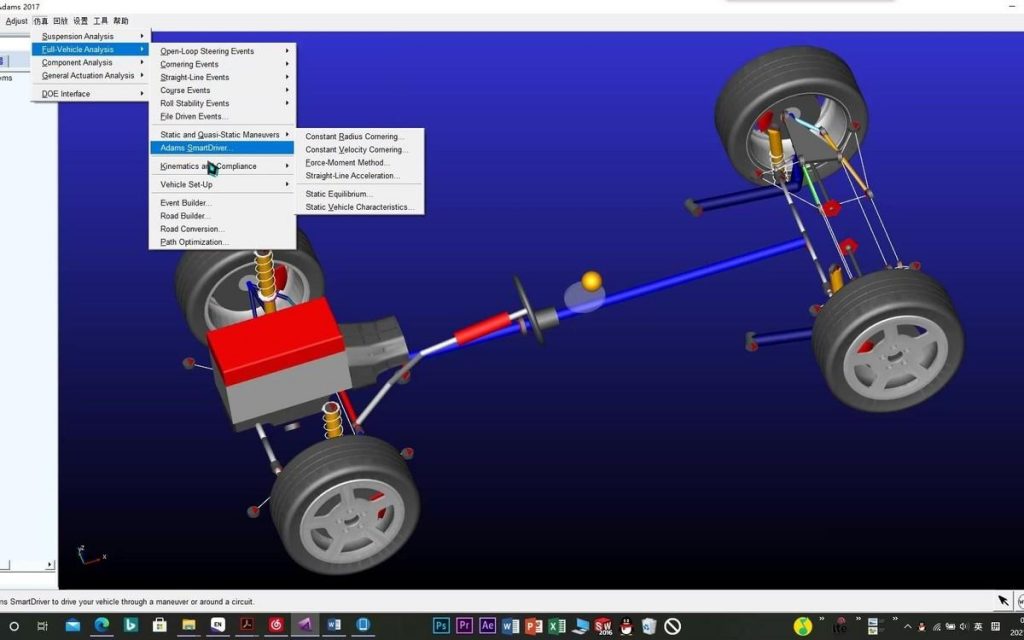Open Microsoft Store taskbar icon
This screenshot has height=640, width=1024.
click(x=160, y=626)
